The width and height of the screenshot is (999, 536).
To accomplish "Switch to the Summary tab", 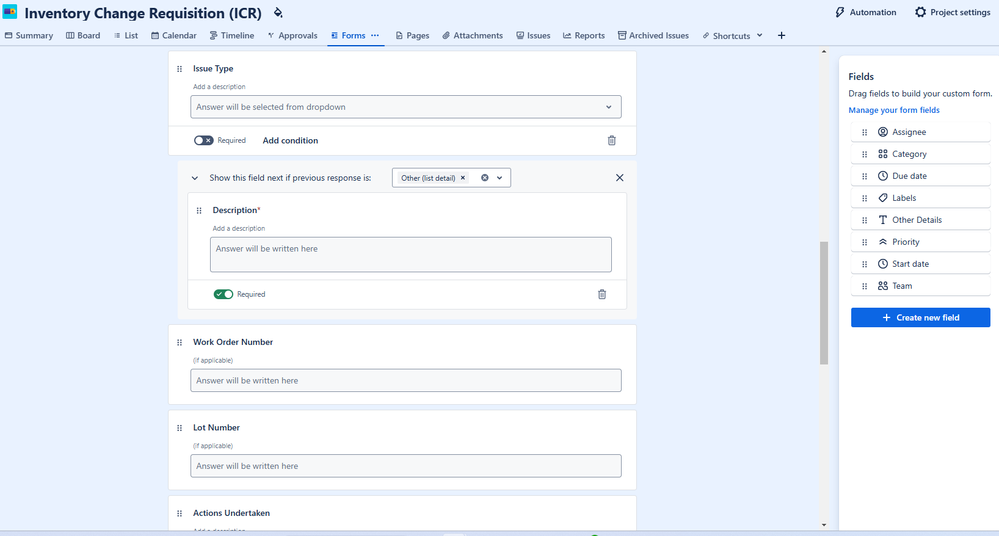I will pos(29,36).
